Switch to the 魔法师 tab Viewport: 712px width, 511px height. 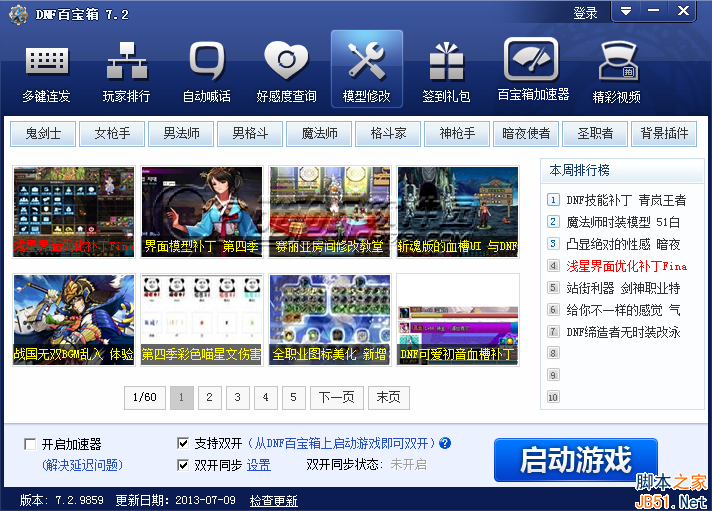pos(319,134)
